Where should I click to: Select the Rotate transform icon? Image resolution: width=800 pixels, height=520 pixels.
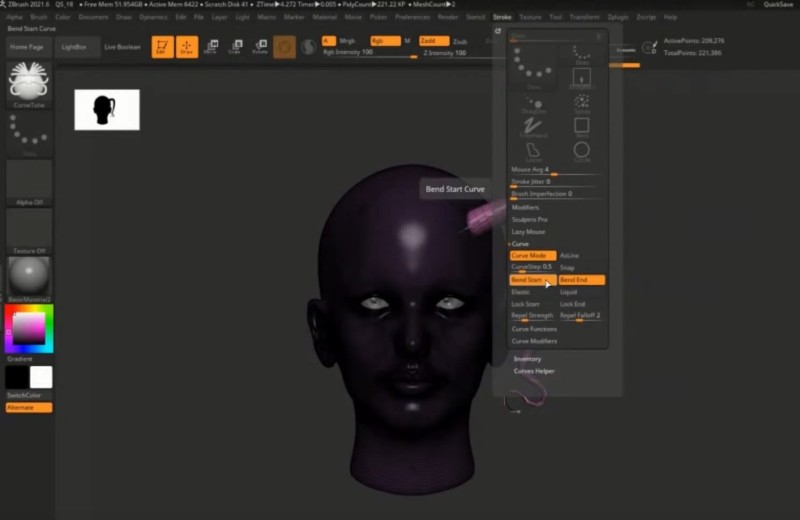[260, 46]
